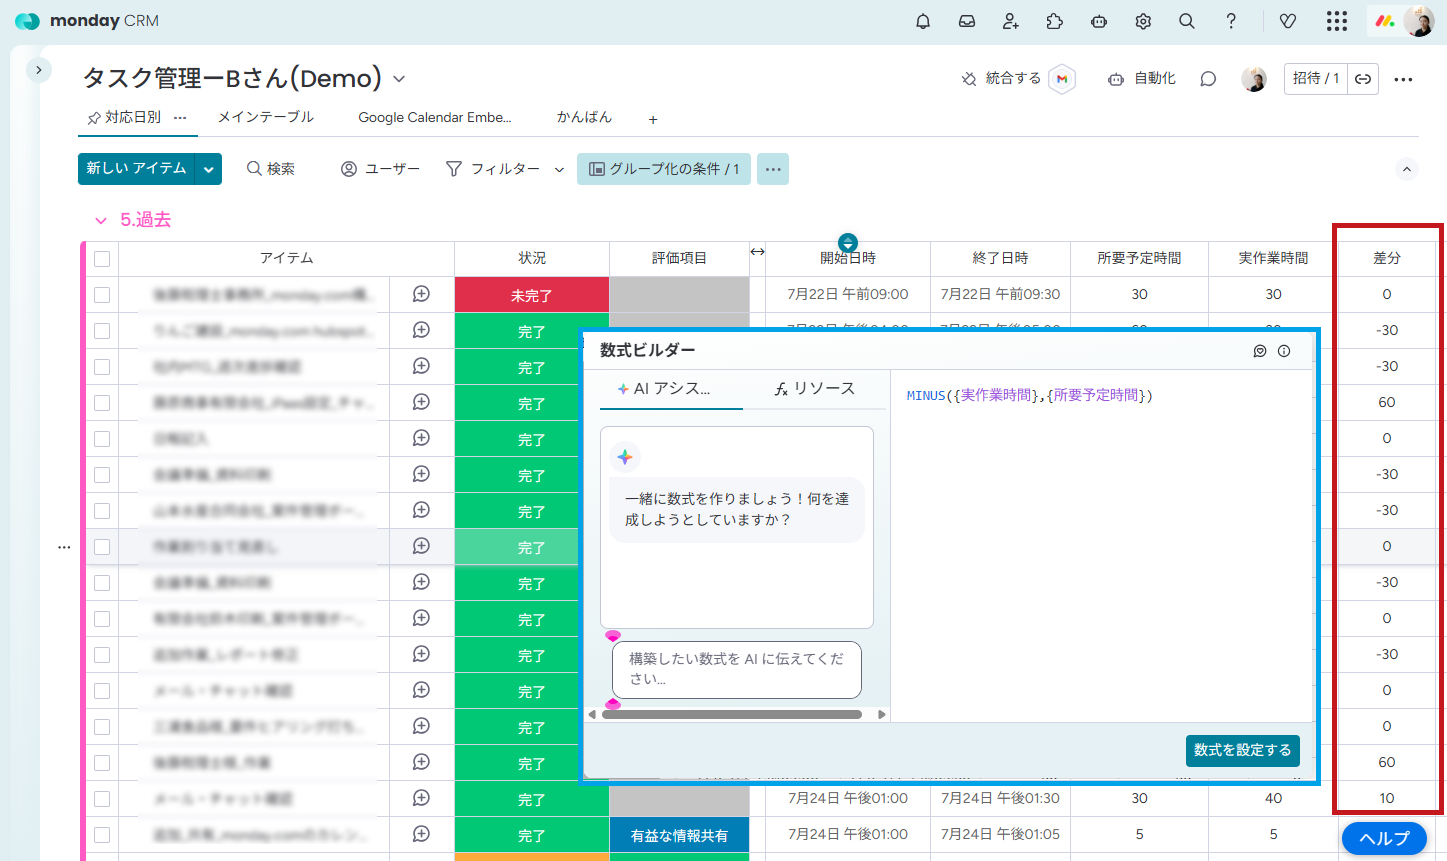Collapse the 5.過去 group

coord(100,220)
